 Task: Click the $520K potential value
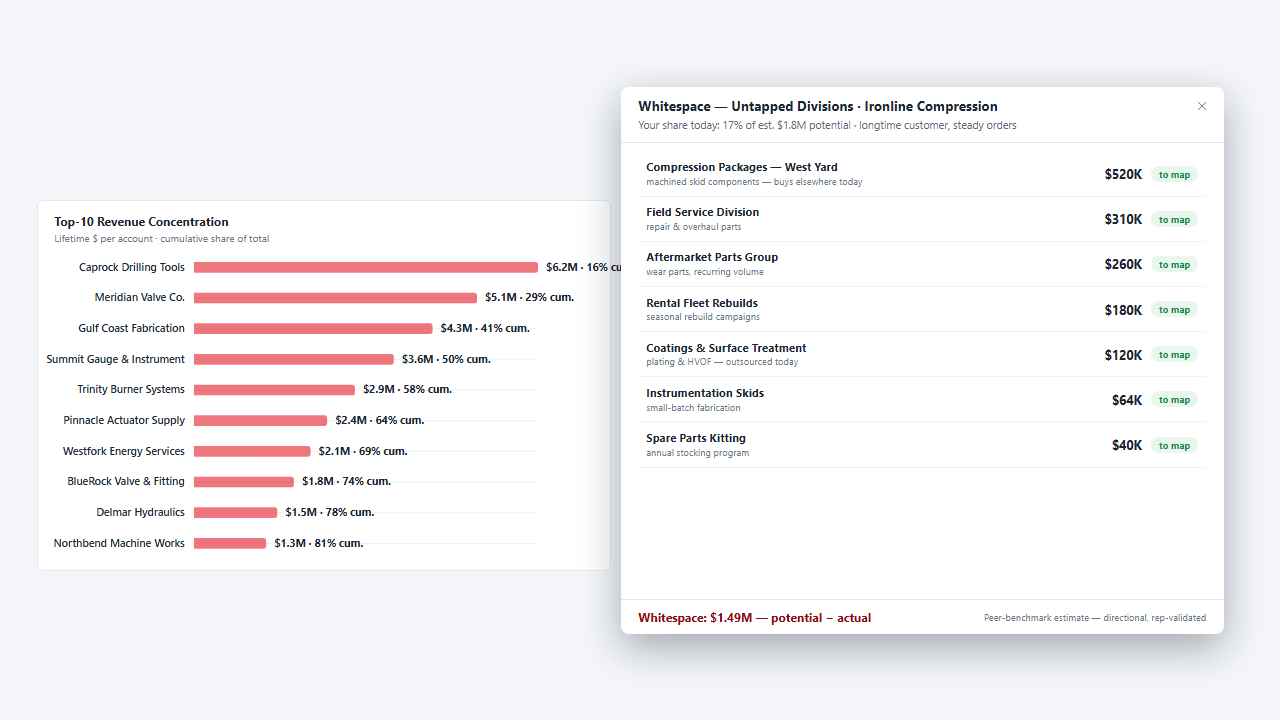point(1123,175)
